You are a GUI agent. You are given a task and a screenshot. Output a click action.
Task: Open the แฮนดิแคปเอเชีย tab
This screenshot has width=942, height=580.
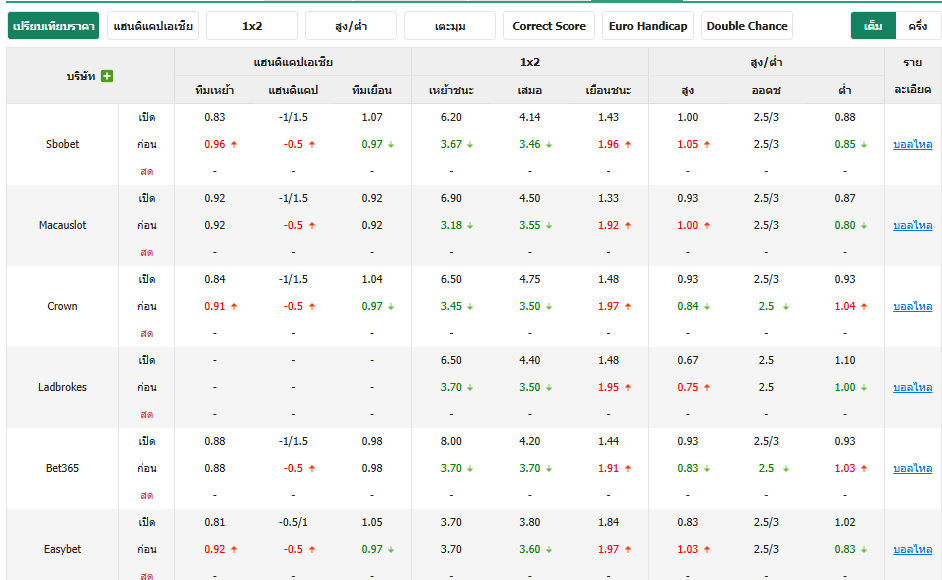click(153, 26)
